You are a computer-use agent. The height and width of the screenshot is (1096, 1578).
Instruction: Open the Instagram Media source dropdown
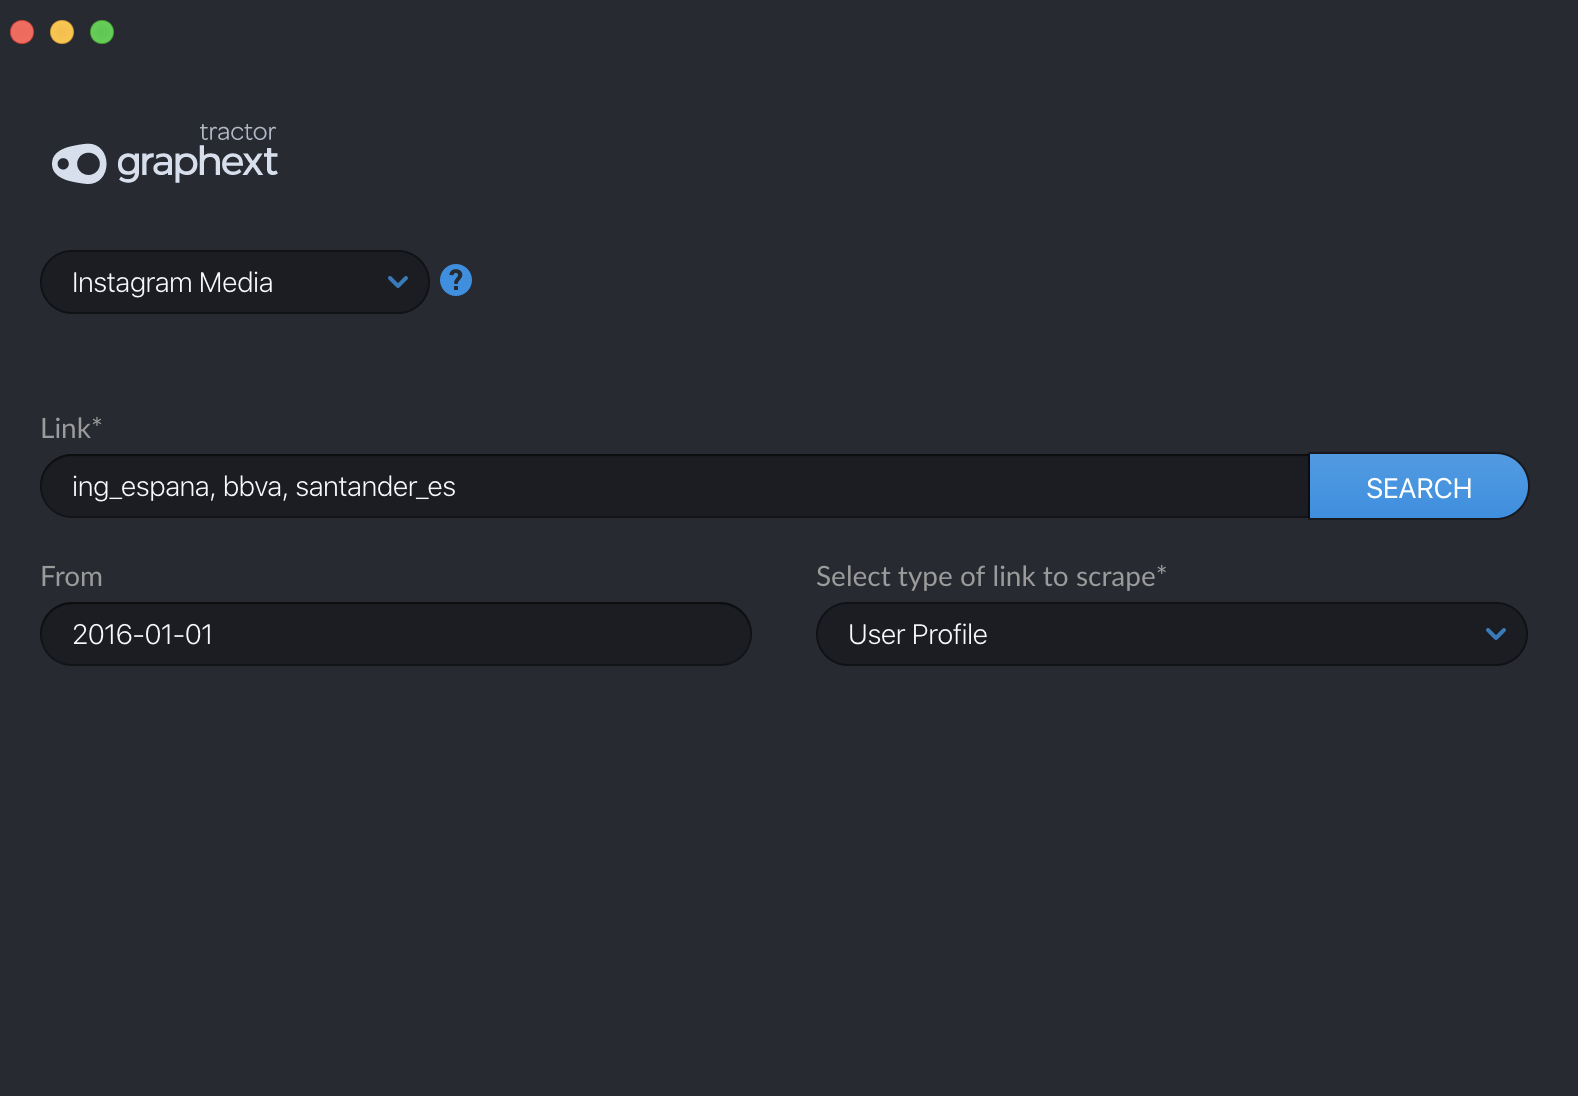[235, 282]
